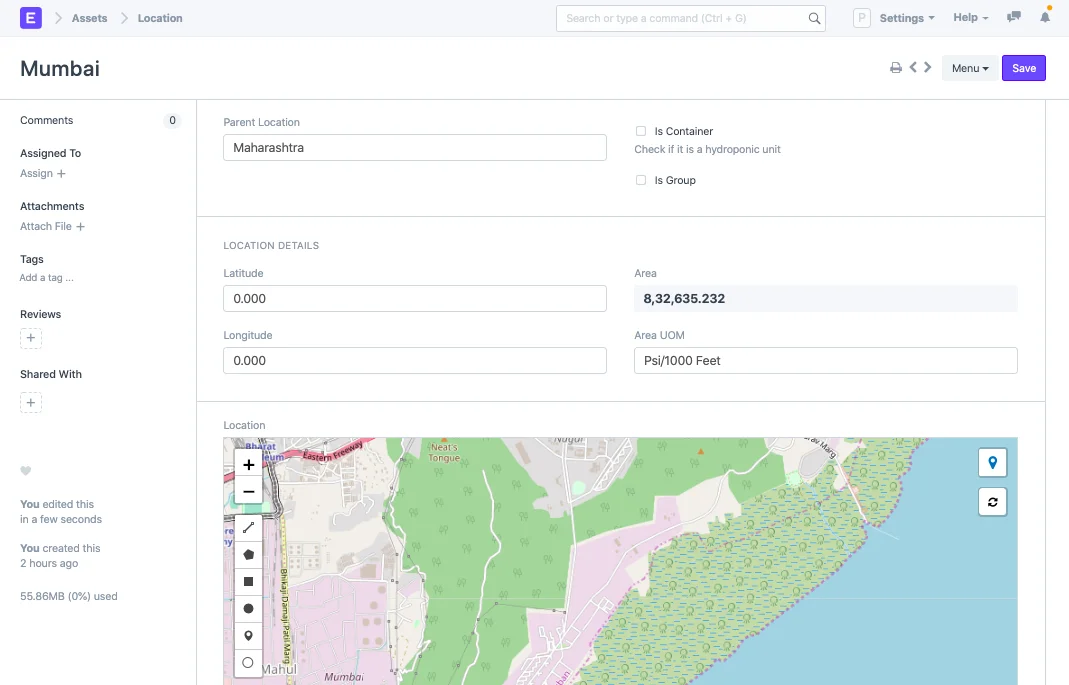Screen dimensions: 1069x685
Task: Click the blue locate-position button on the map
Action: (992, 462)
